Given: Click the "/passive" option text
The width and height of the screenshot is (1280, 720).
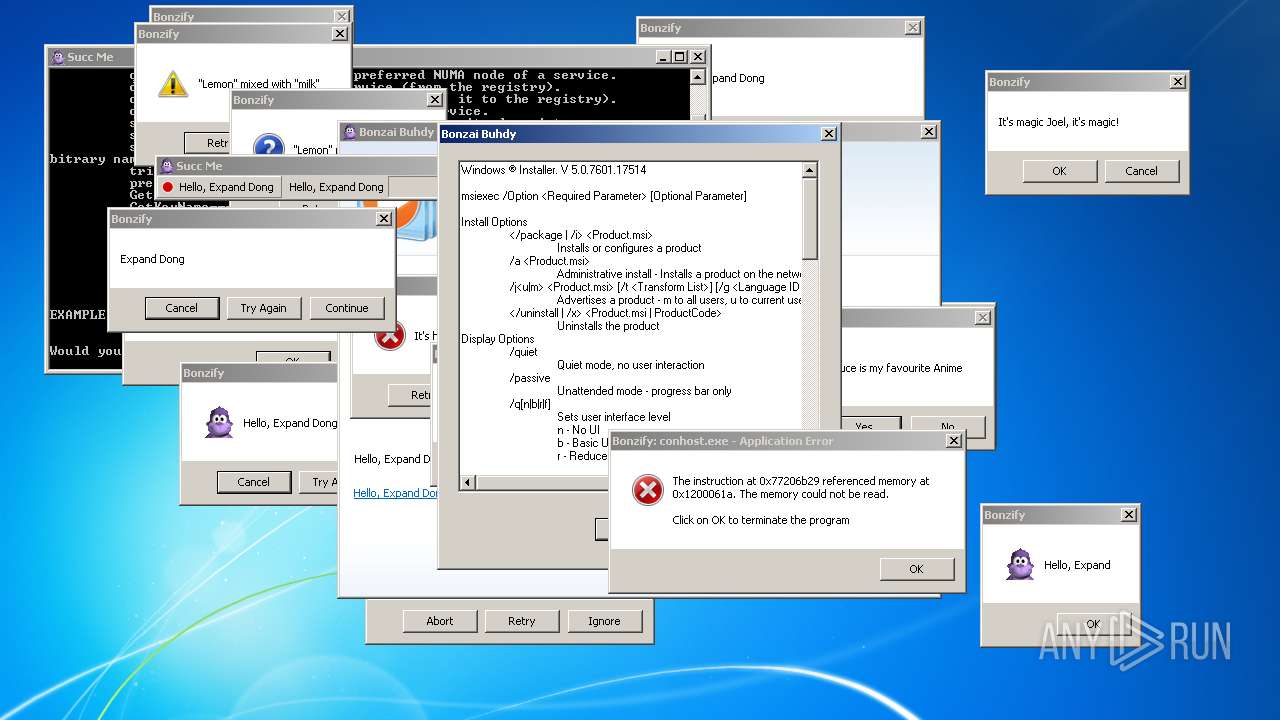Looking at the screenshot, I should [x=529, y=378].
